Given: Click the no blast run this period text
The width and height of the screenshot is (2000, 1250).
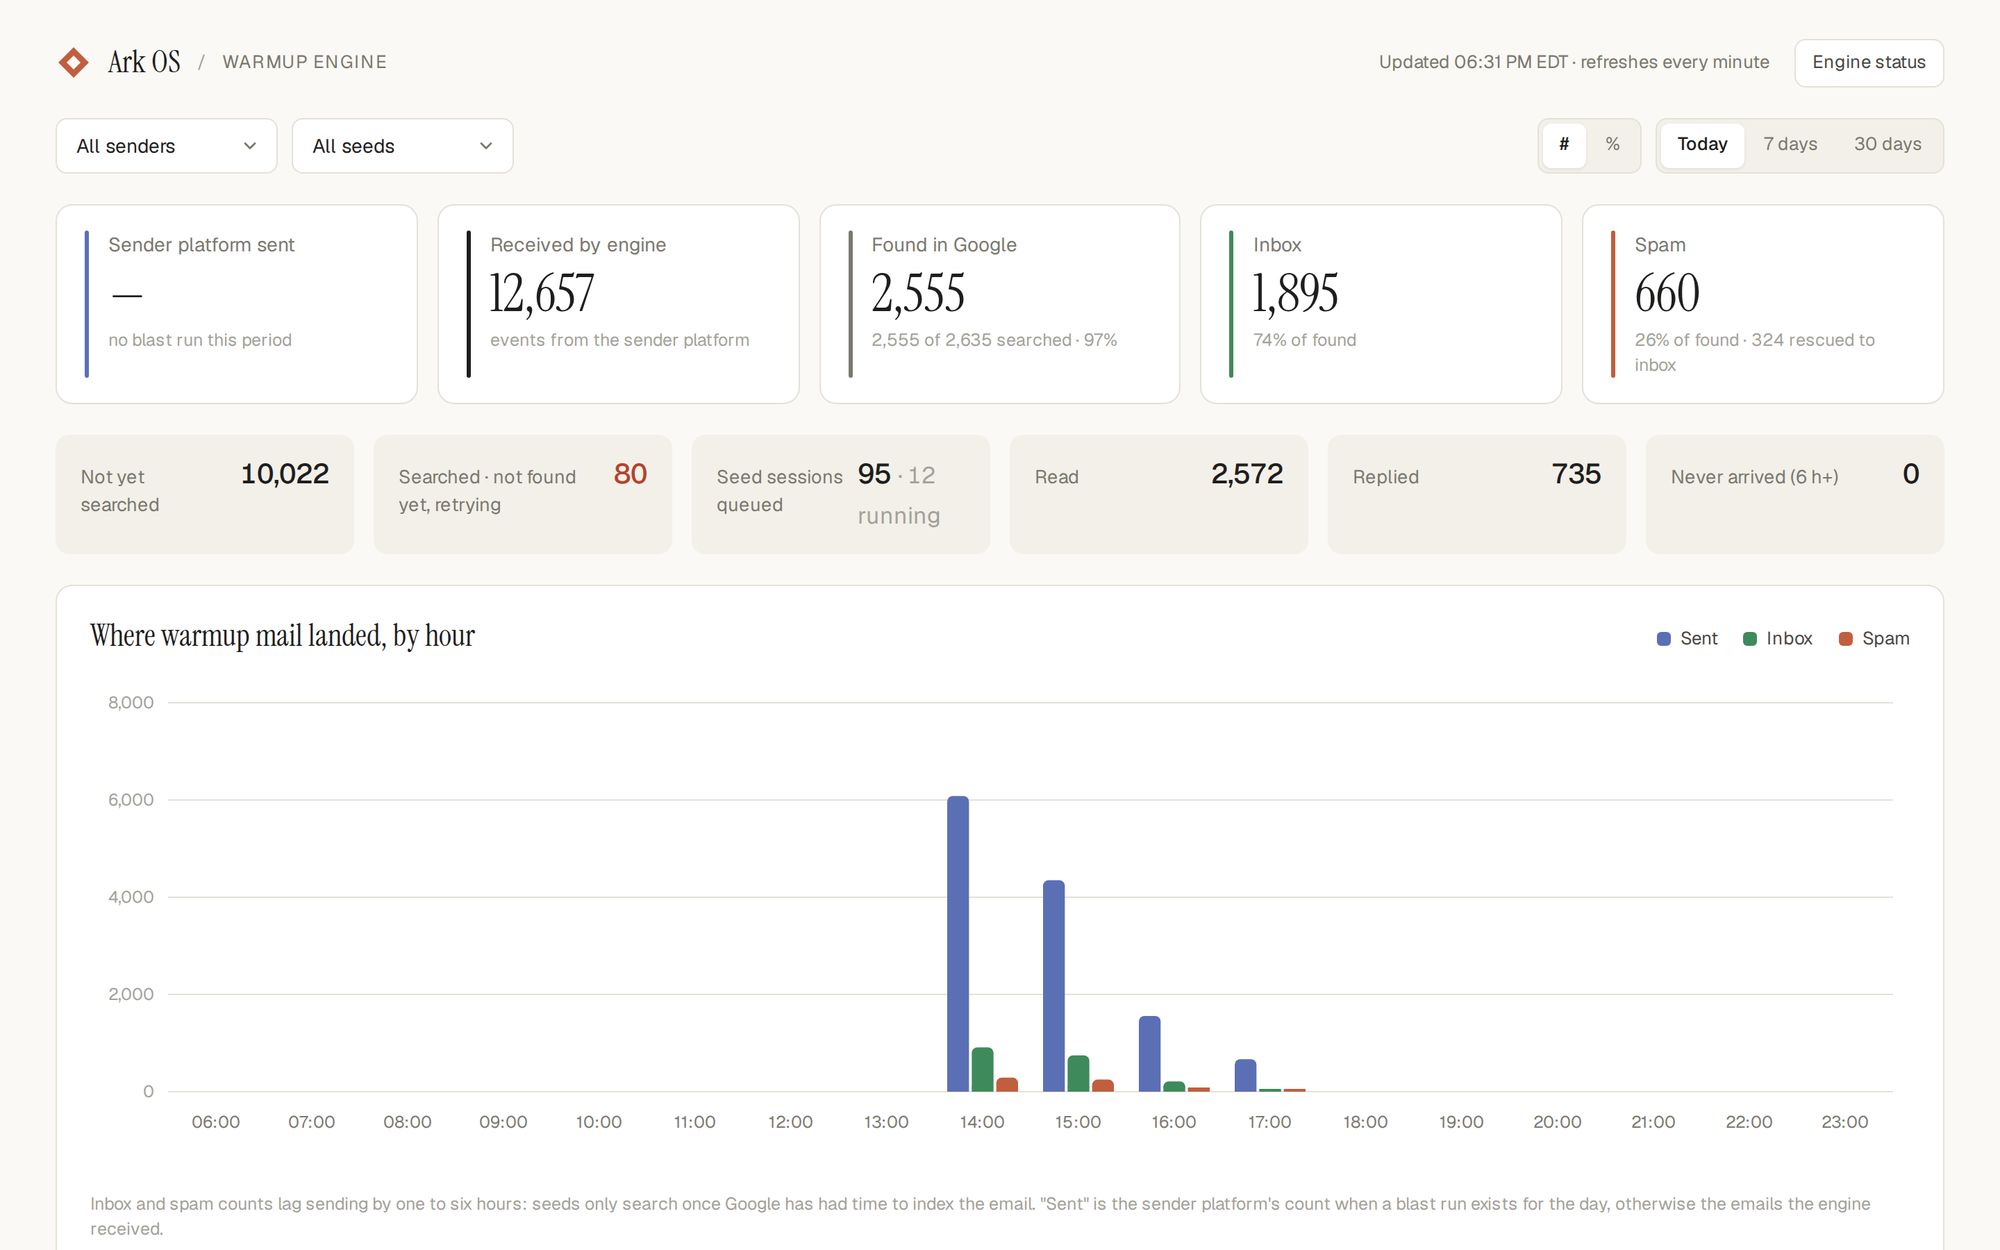Looking at the screenshot, I should tap(200, 340).
